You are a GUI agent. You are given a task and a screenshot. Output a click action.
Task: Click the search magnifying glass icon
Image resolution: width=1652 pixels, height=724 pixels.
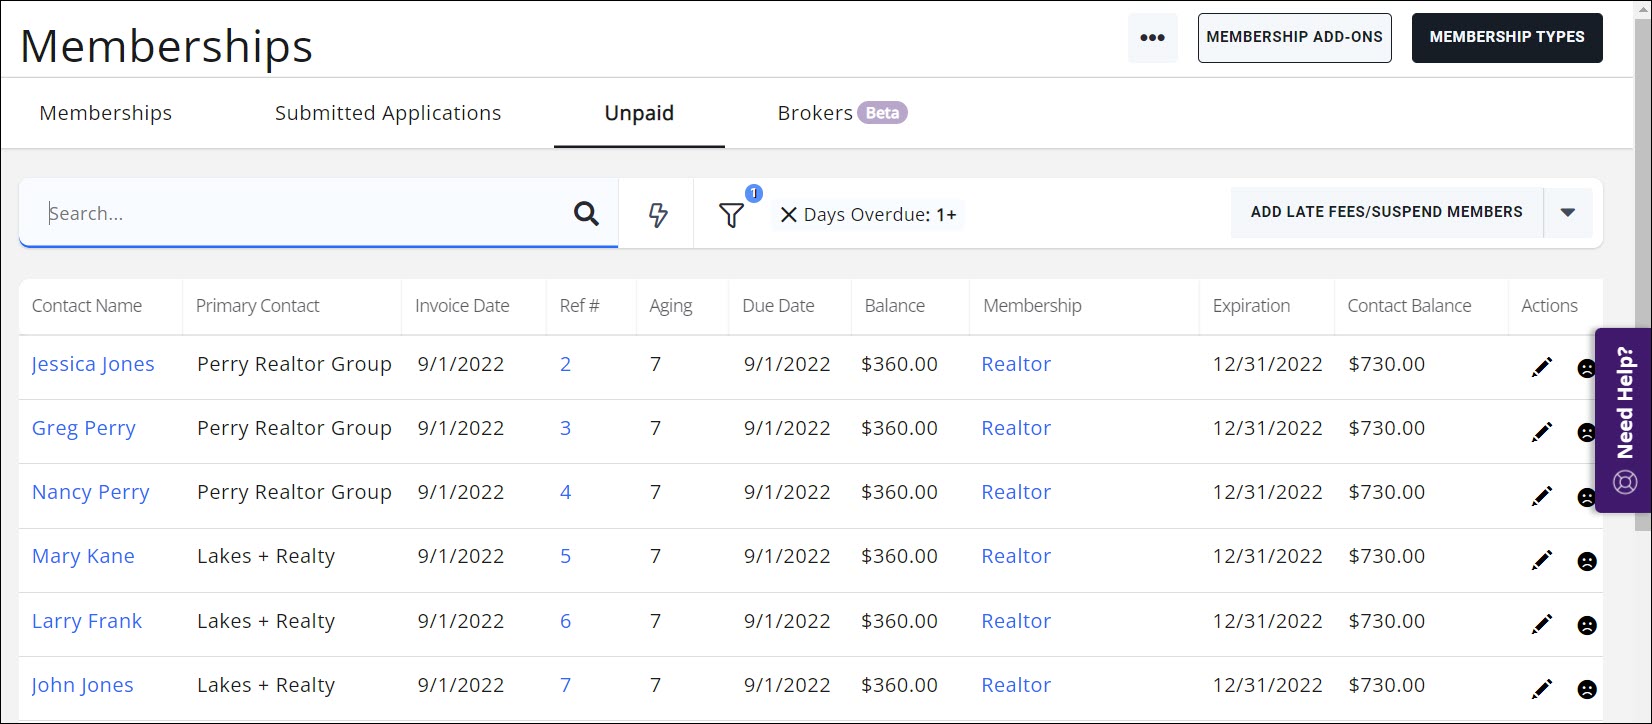586,213
